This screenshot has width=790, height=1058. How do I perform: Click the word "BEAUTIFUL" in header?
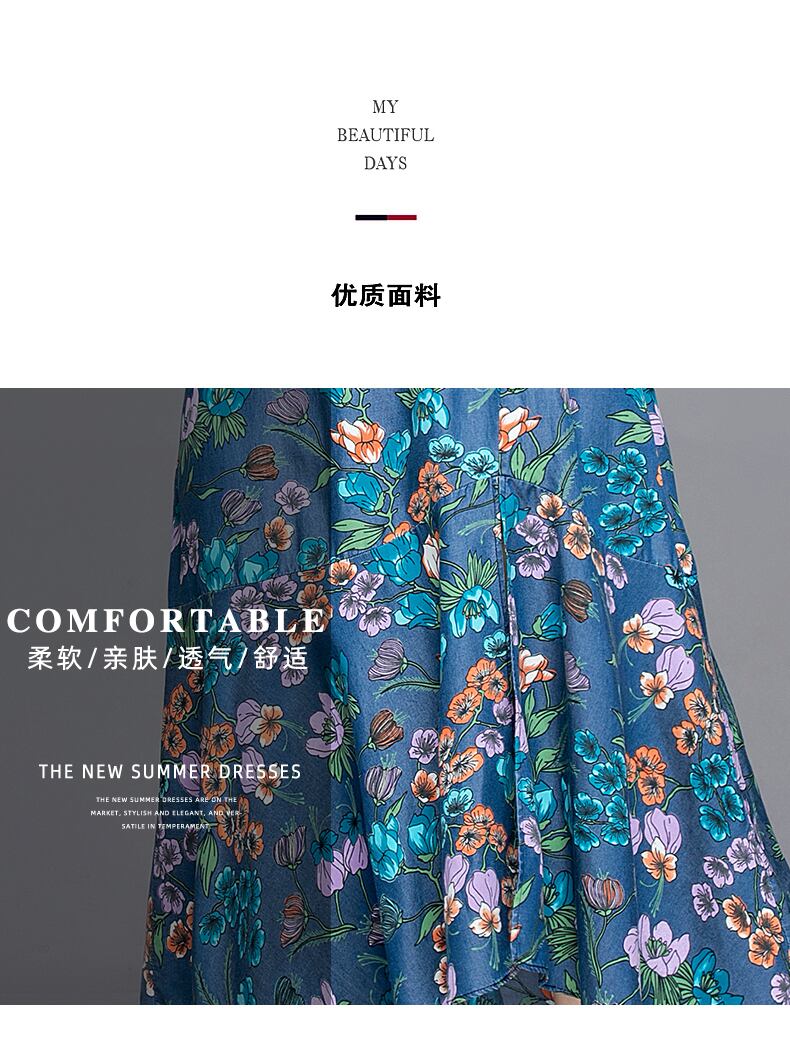pyautogui.click(x=385, y=135)
